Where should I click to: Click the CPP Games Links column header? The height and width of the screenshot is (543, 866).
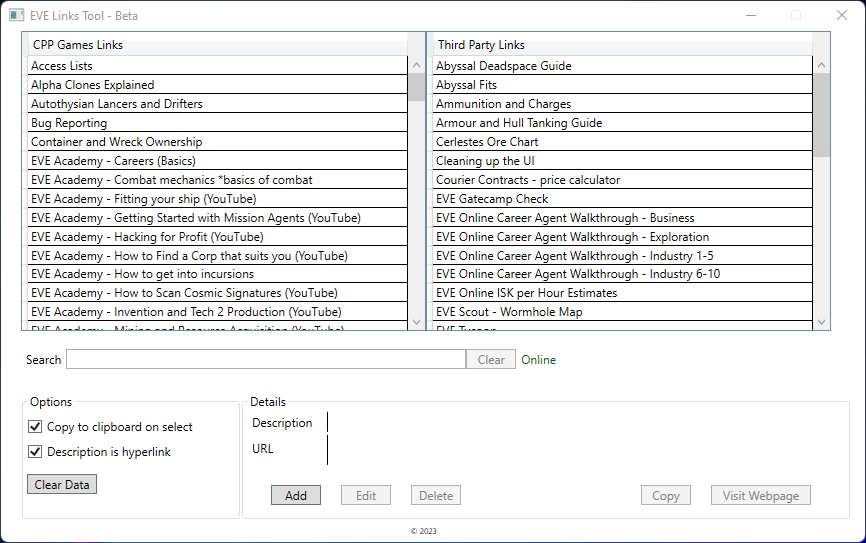pyautogui.click(x=218, y=45)
